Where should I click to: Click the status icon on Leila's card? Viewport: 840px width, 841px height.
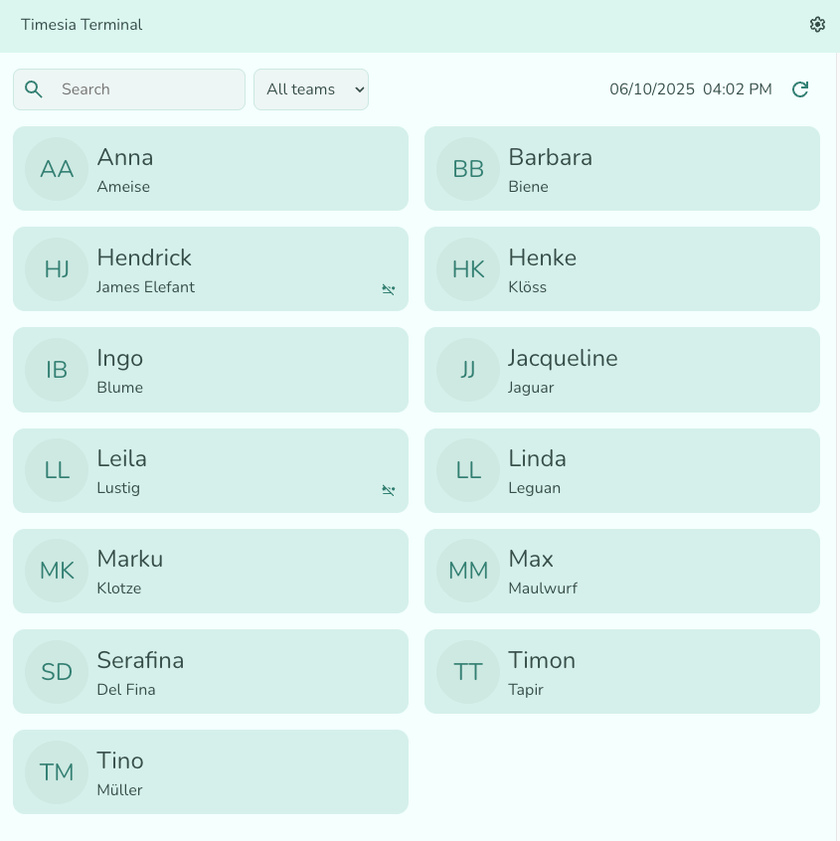[388, 491]
